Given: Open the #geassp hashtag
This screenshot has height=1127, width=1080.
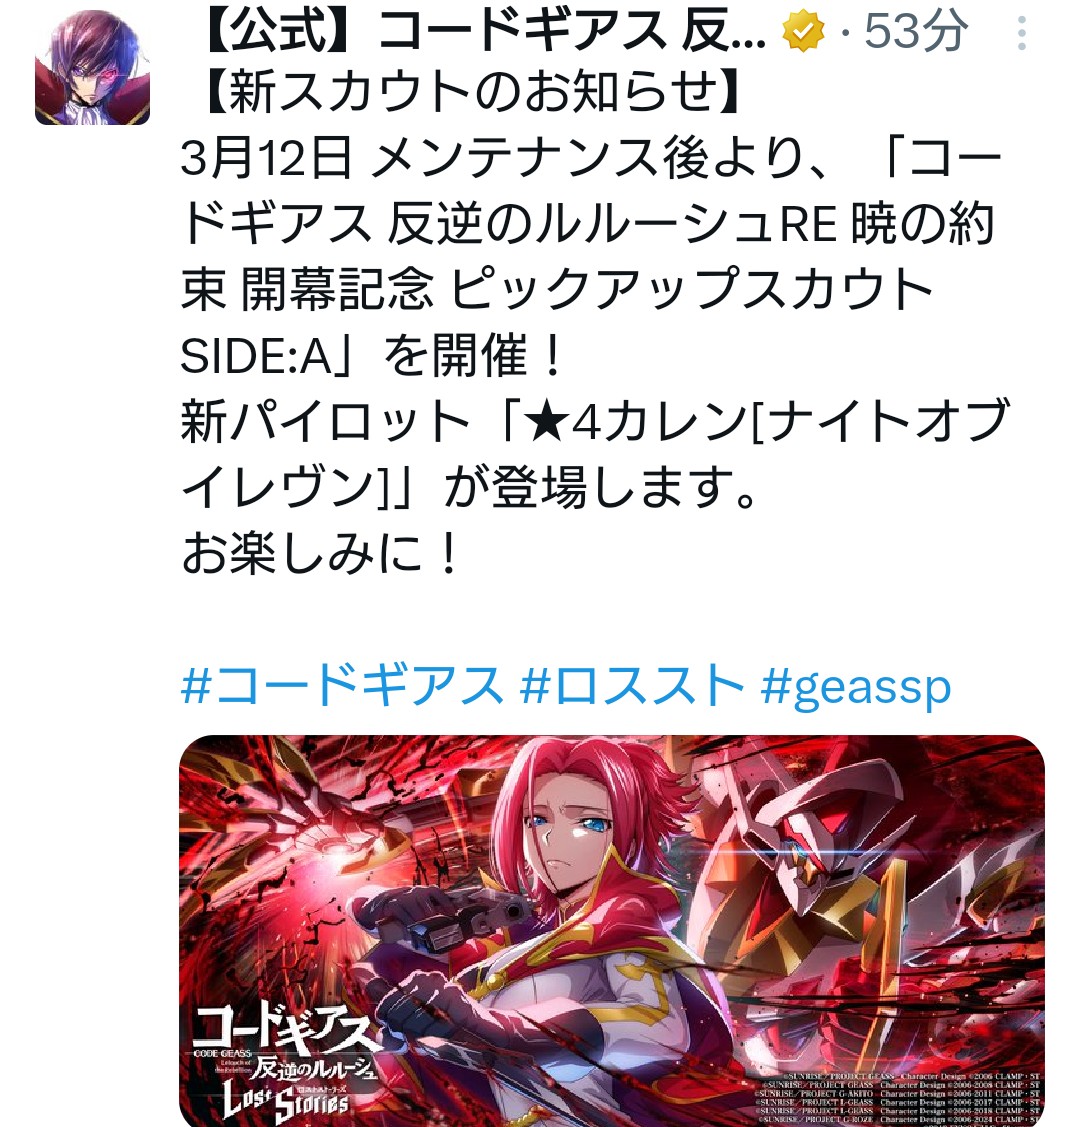Looking at the screenshot, I should [856, 686].
